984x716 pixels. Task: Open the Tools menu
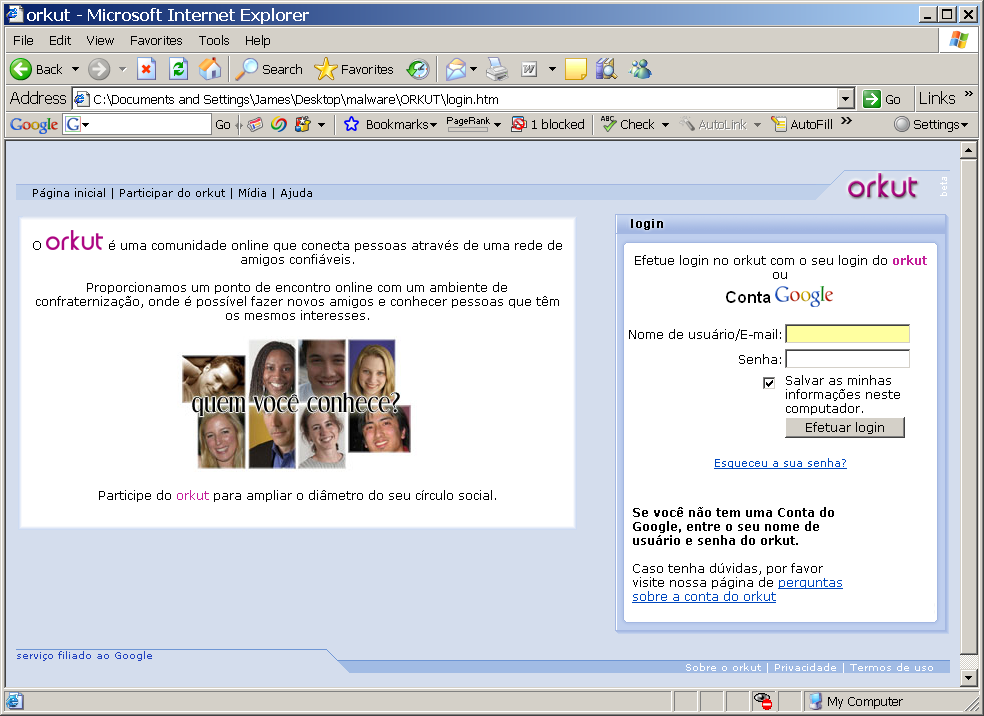click(214, 40)
